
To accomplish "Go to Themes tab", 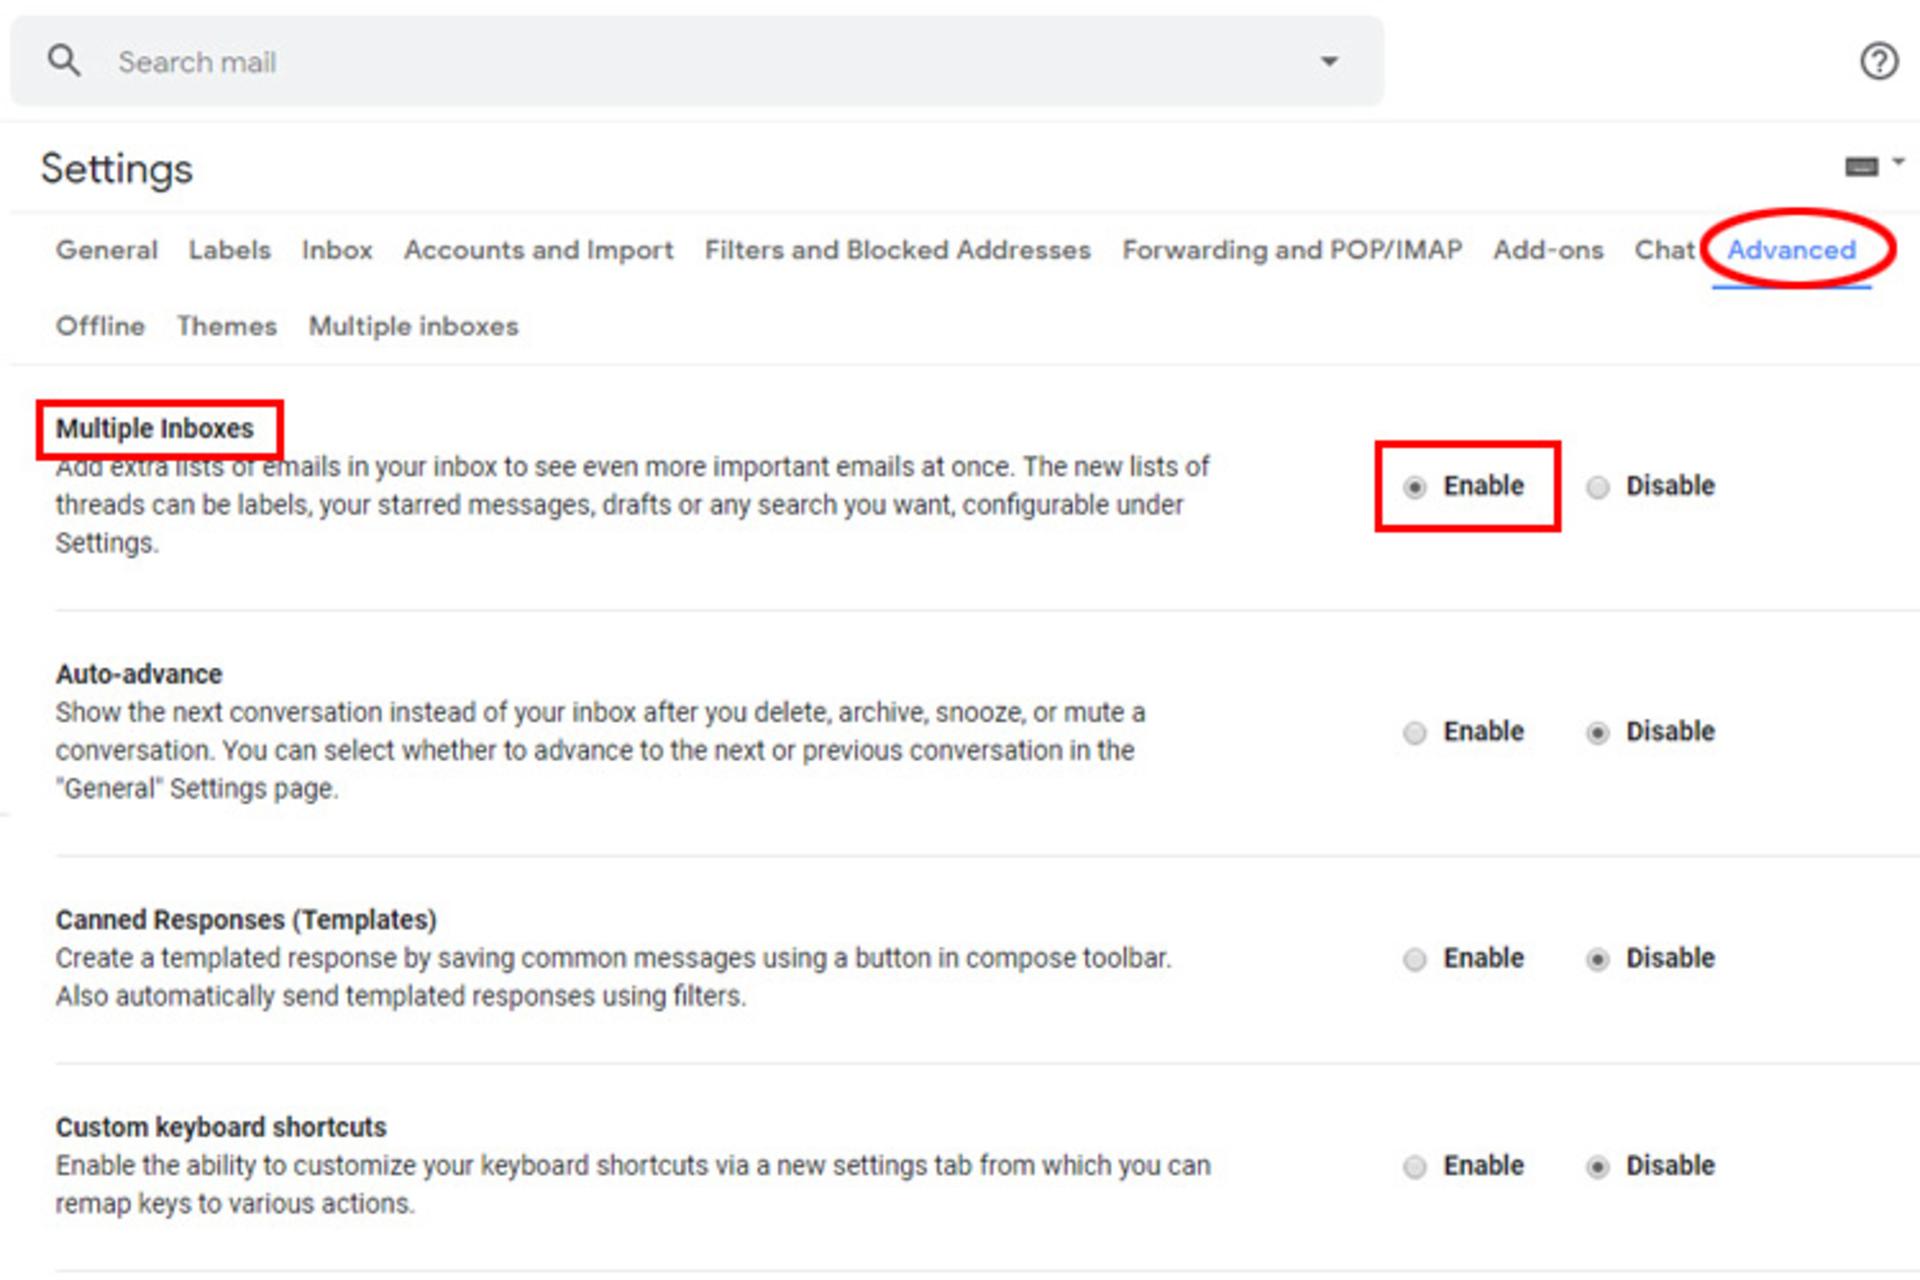I will tap(227, 326).
